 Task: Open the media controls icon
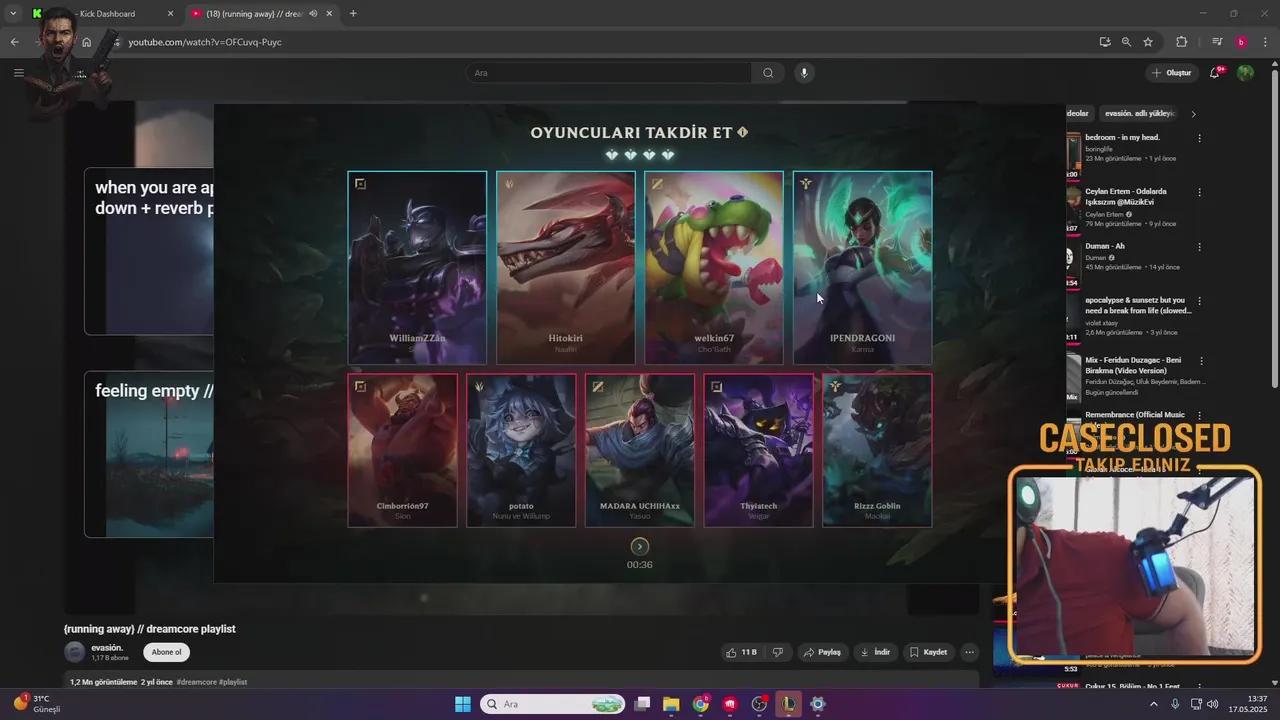click(1217, 42)
